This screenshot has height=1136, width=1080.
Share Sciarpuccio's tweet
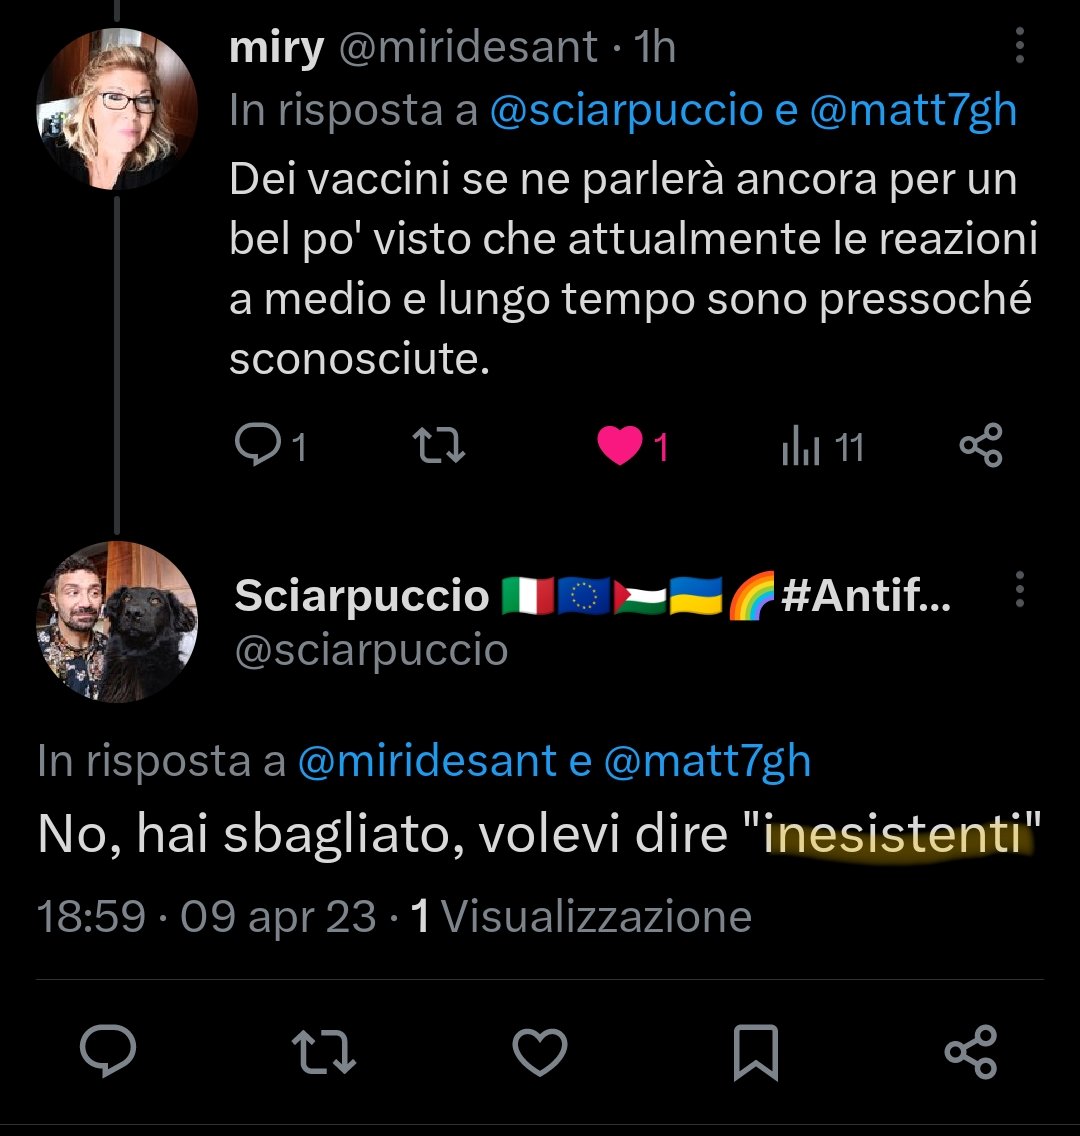(971, 1052)
